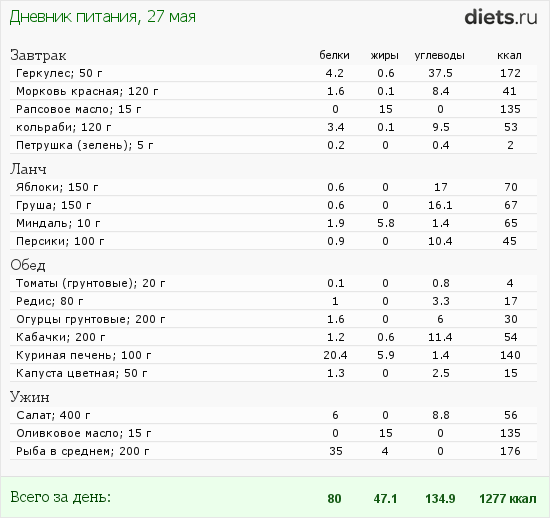Click the Ужин section heading
This screenshot has height=518, width=550.
click(29, 397)
